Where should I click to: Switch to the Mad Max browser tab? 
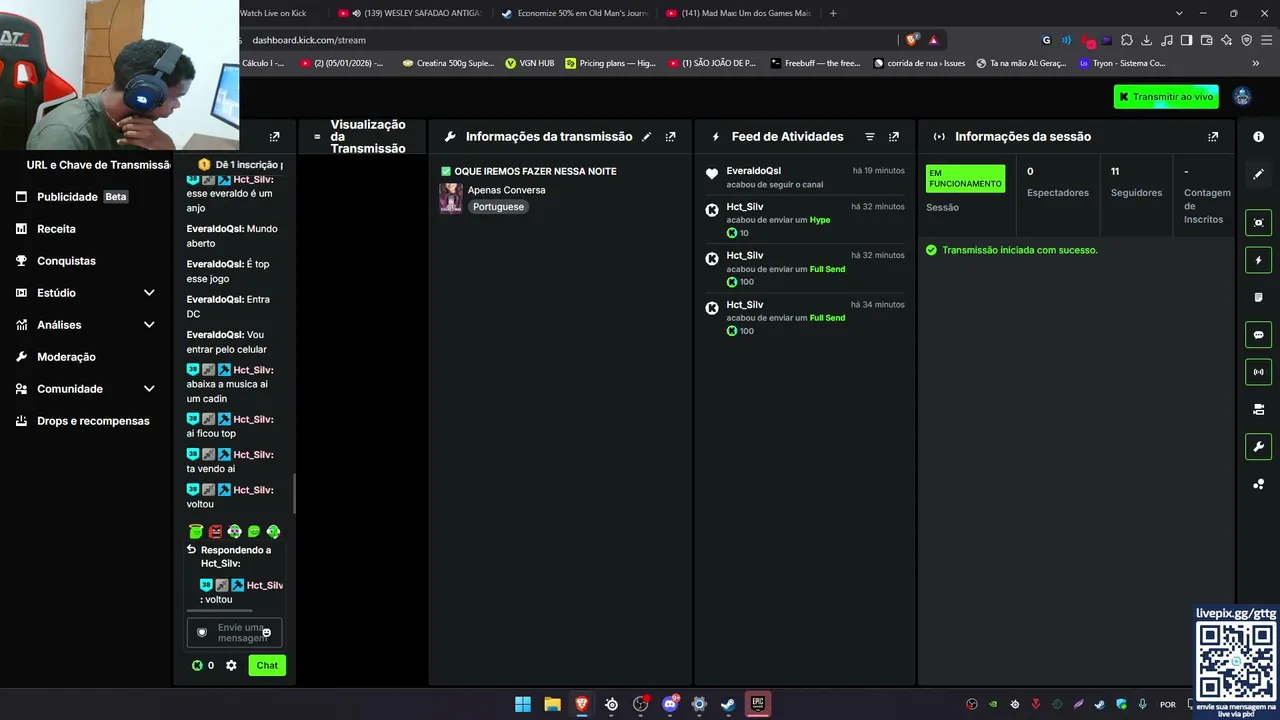tap(738, 13)
